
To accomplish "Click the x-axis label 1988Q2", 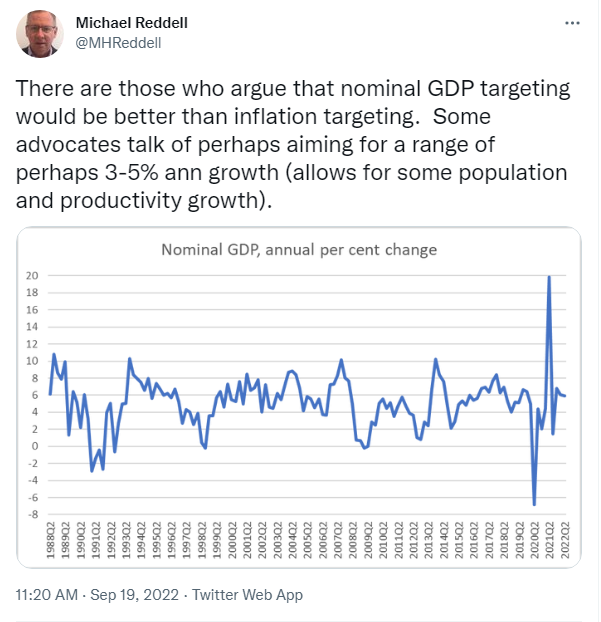I will 50,542.
